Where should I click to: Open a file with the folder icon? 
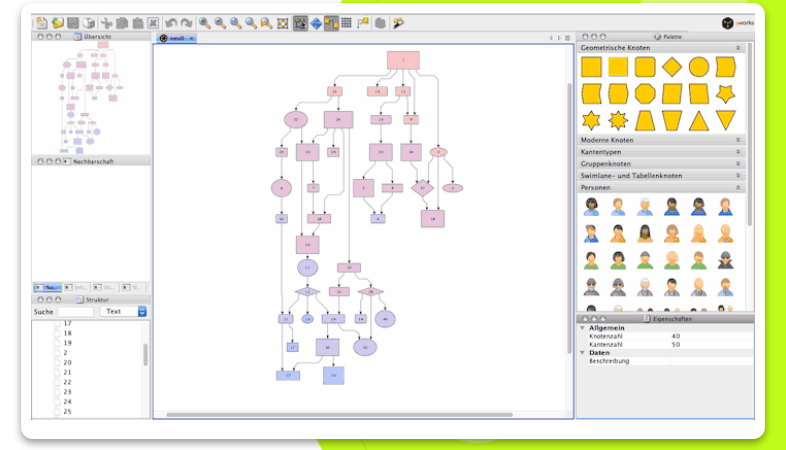click(58, 23)
